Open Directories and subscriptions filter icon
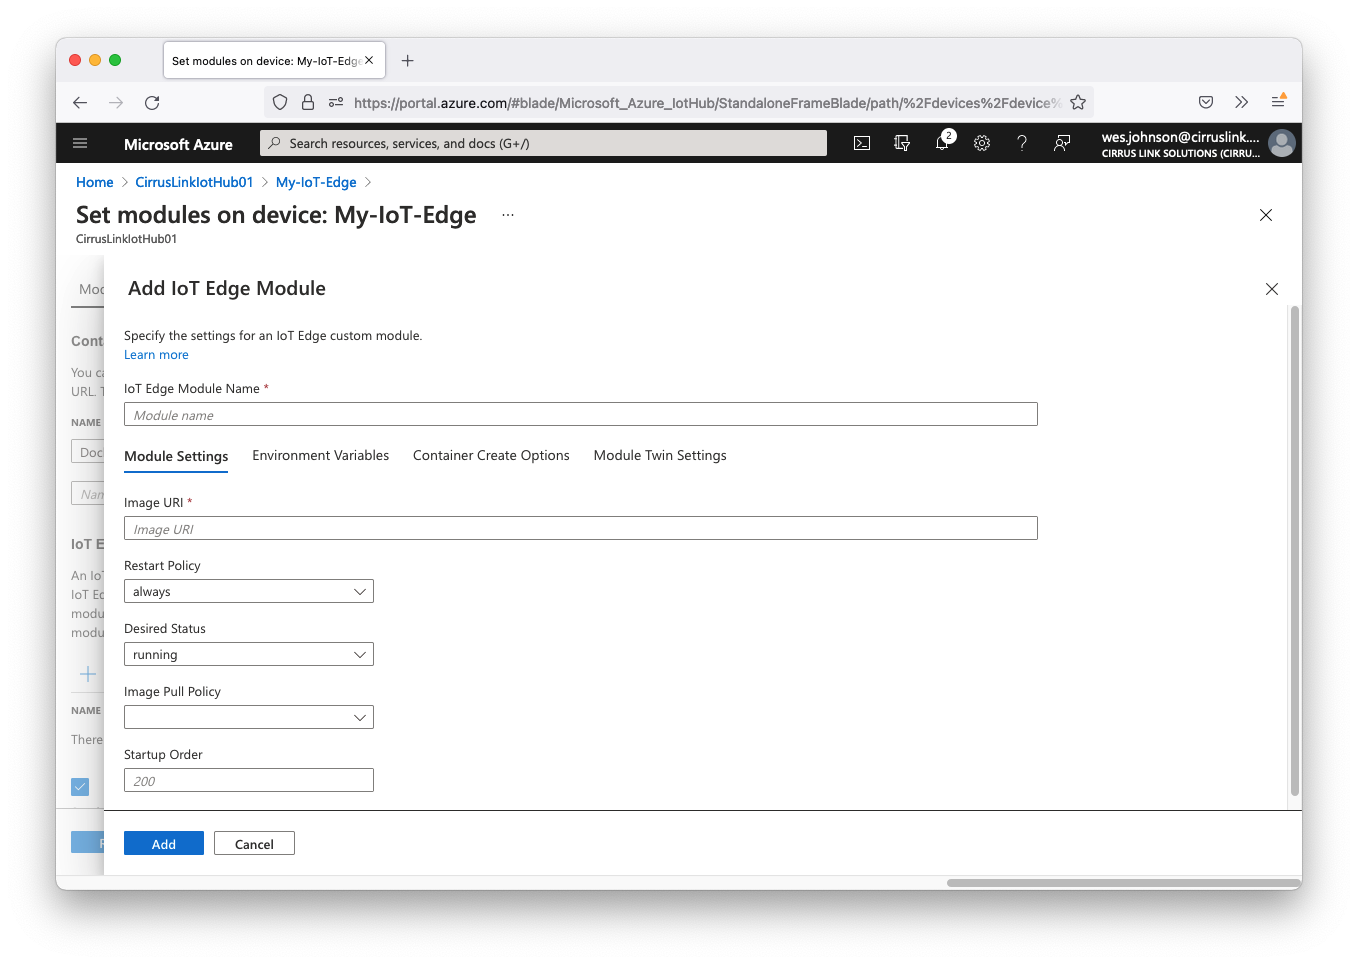 coord(902,143)
